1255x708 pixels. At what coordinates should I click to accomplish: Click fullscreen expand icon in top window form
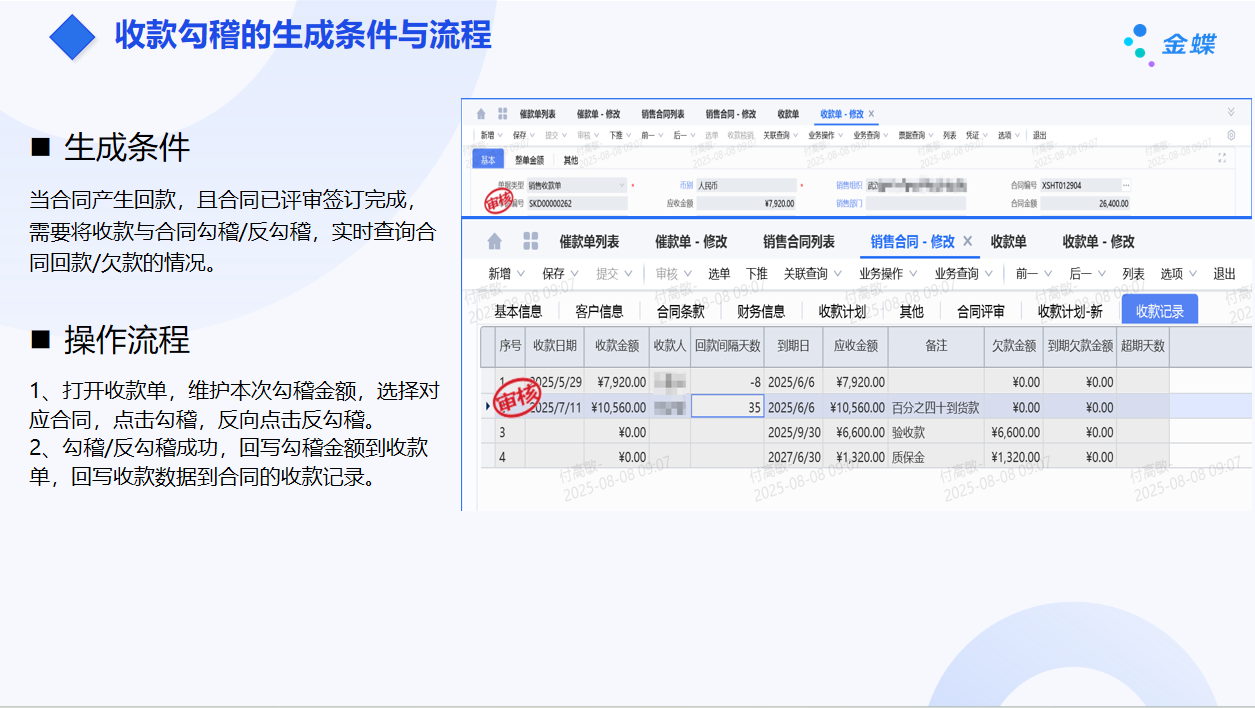[1222, 159]
